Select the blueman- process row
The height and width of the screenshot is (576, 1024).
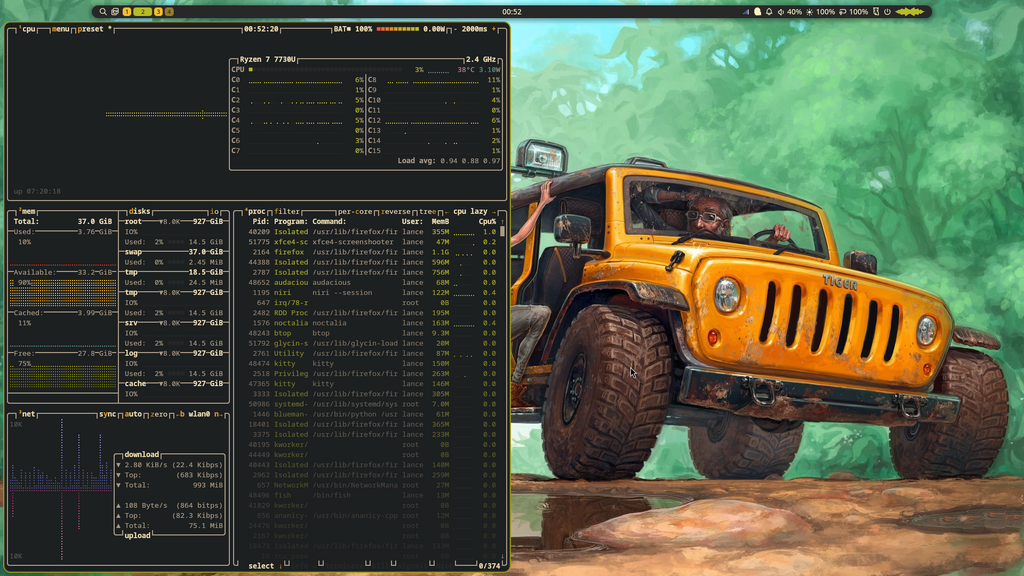(374, 414)
